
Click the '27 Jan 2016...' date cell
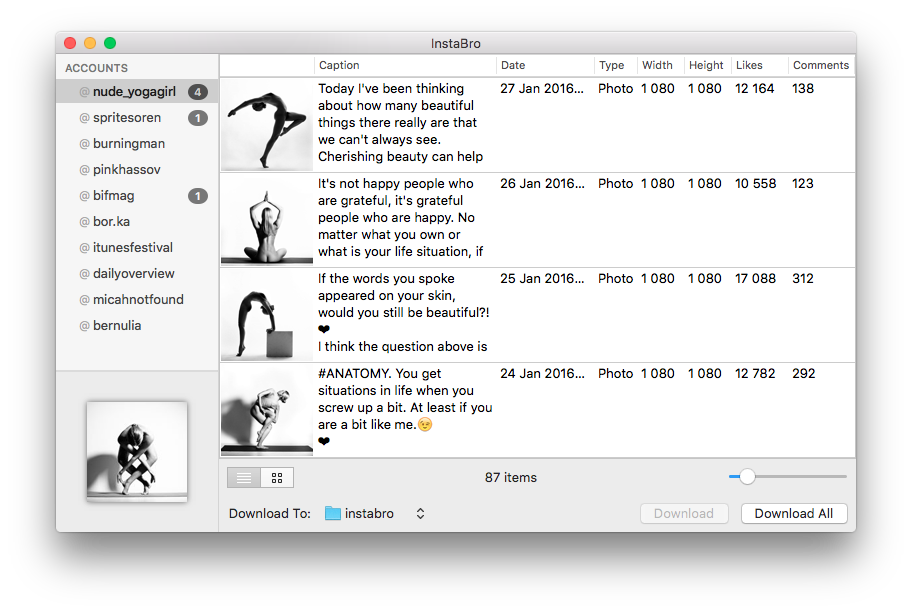[x=542, y=88]
